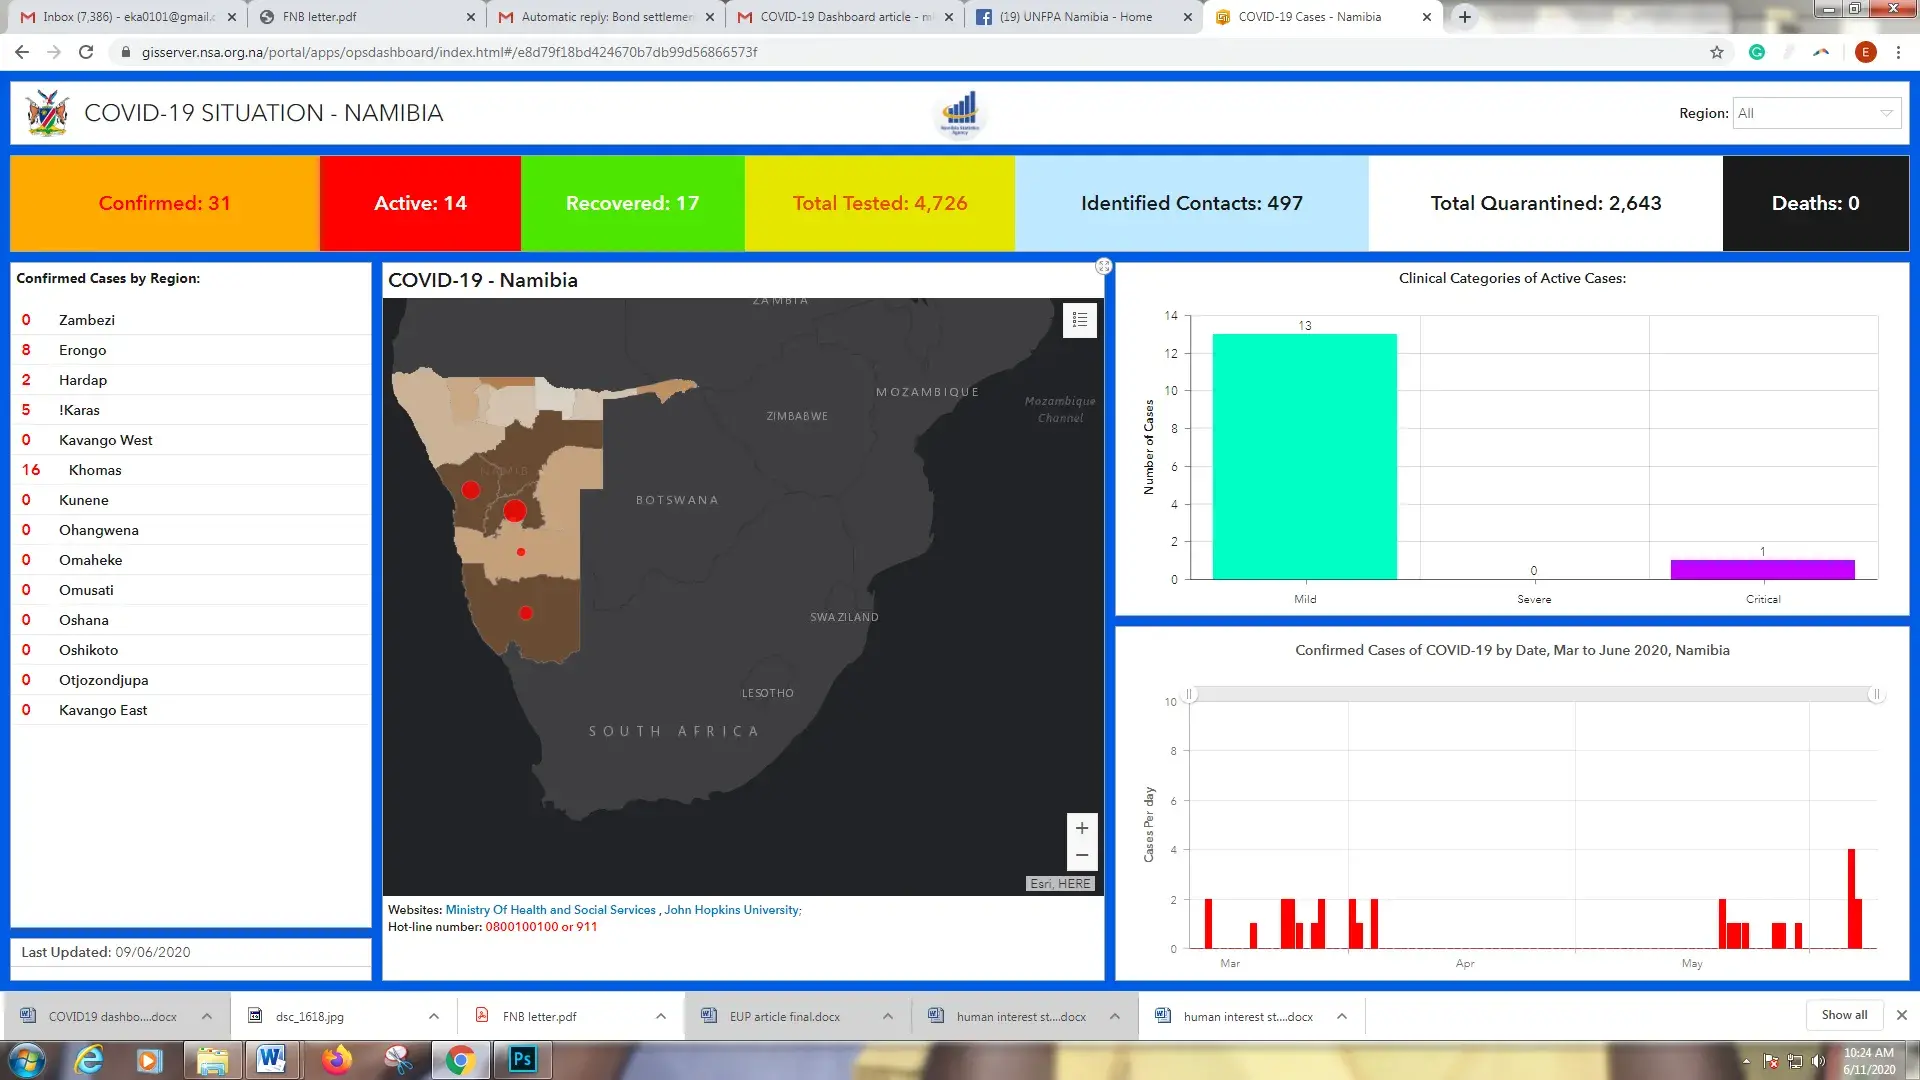The height and width of the screenshot is (1080, 1920).
Task: Select Erongo region row with 8 cases
Action: [x=190, y=350]
